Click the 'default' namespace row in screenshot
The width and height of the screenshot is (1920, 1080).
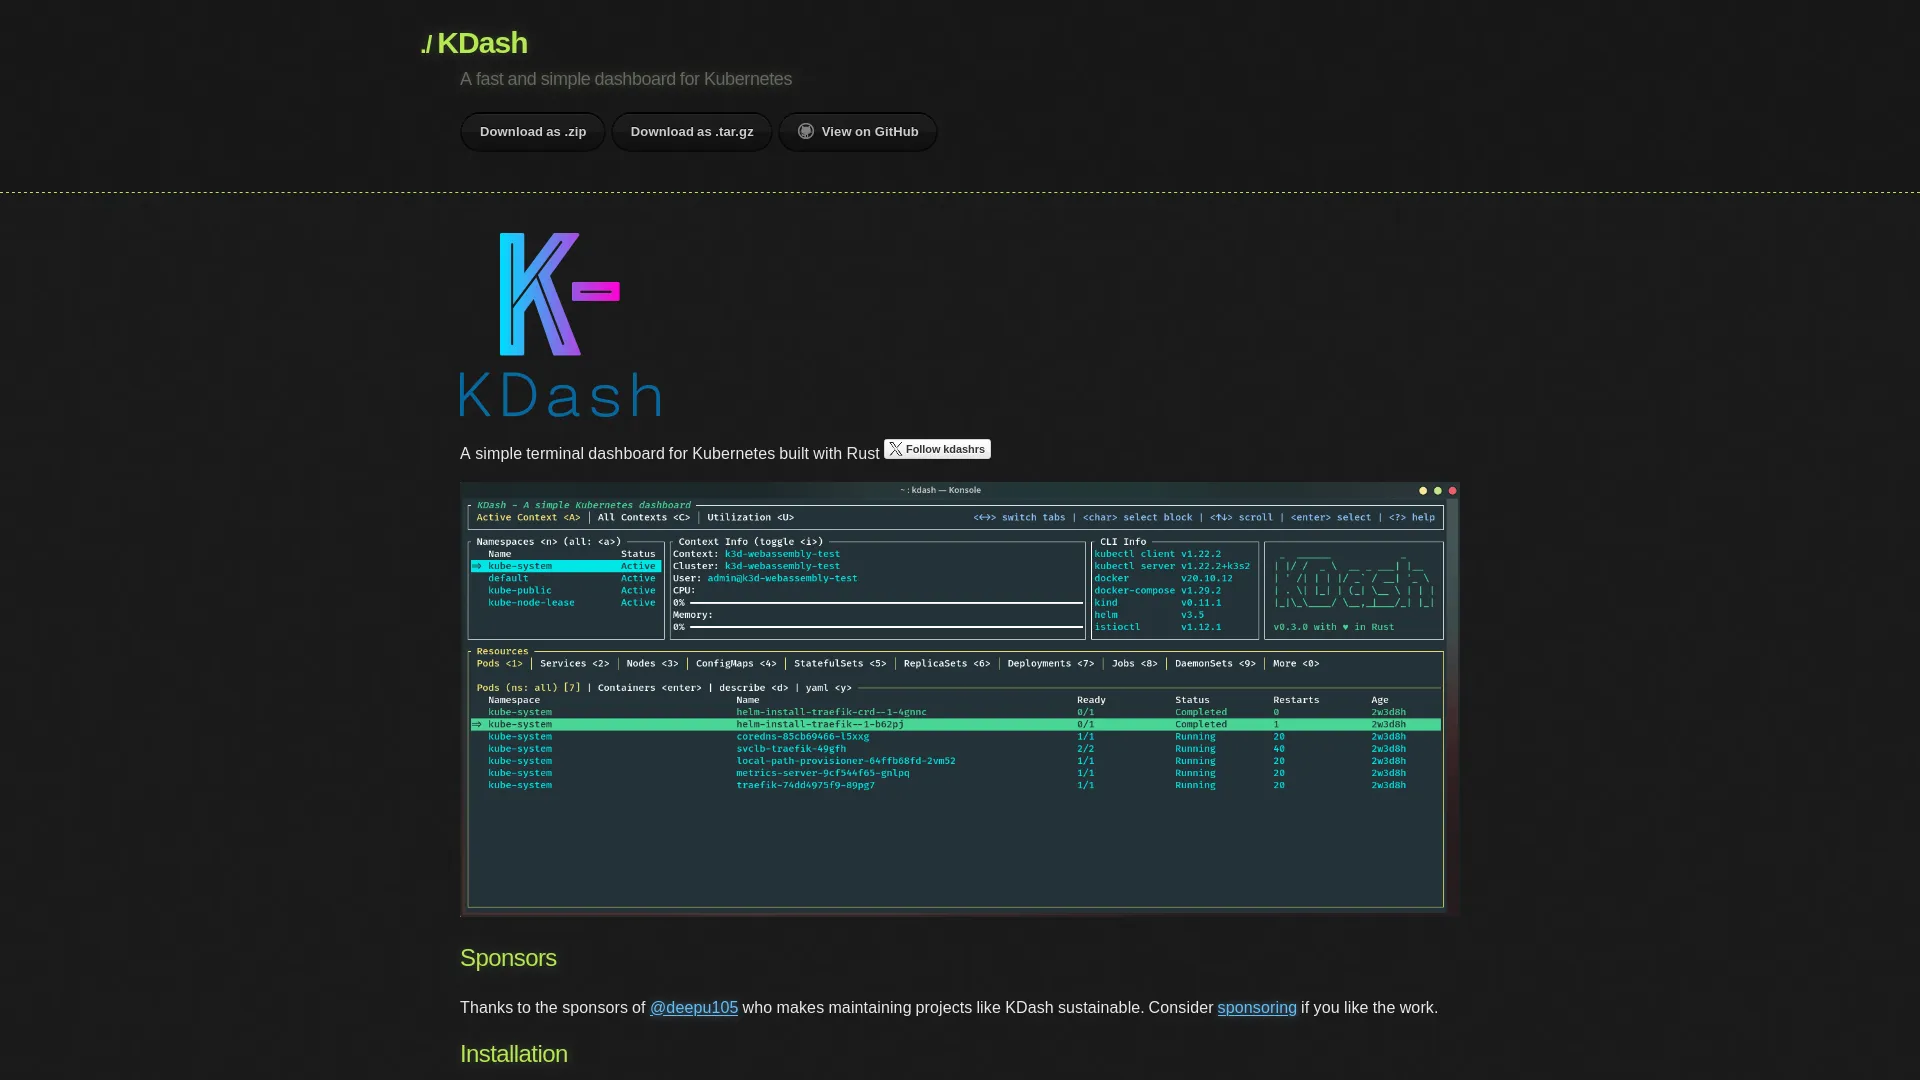(x=566, y=578)
